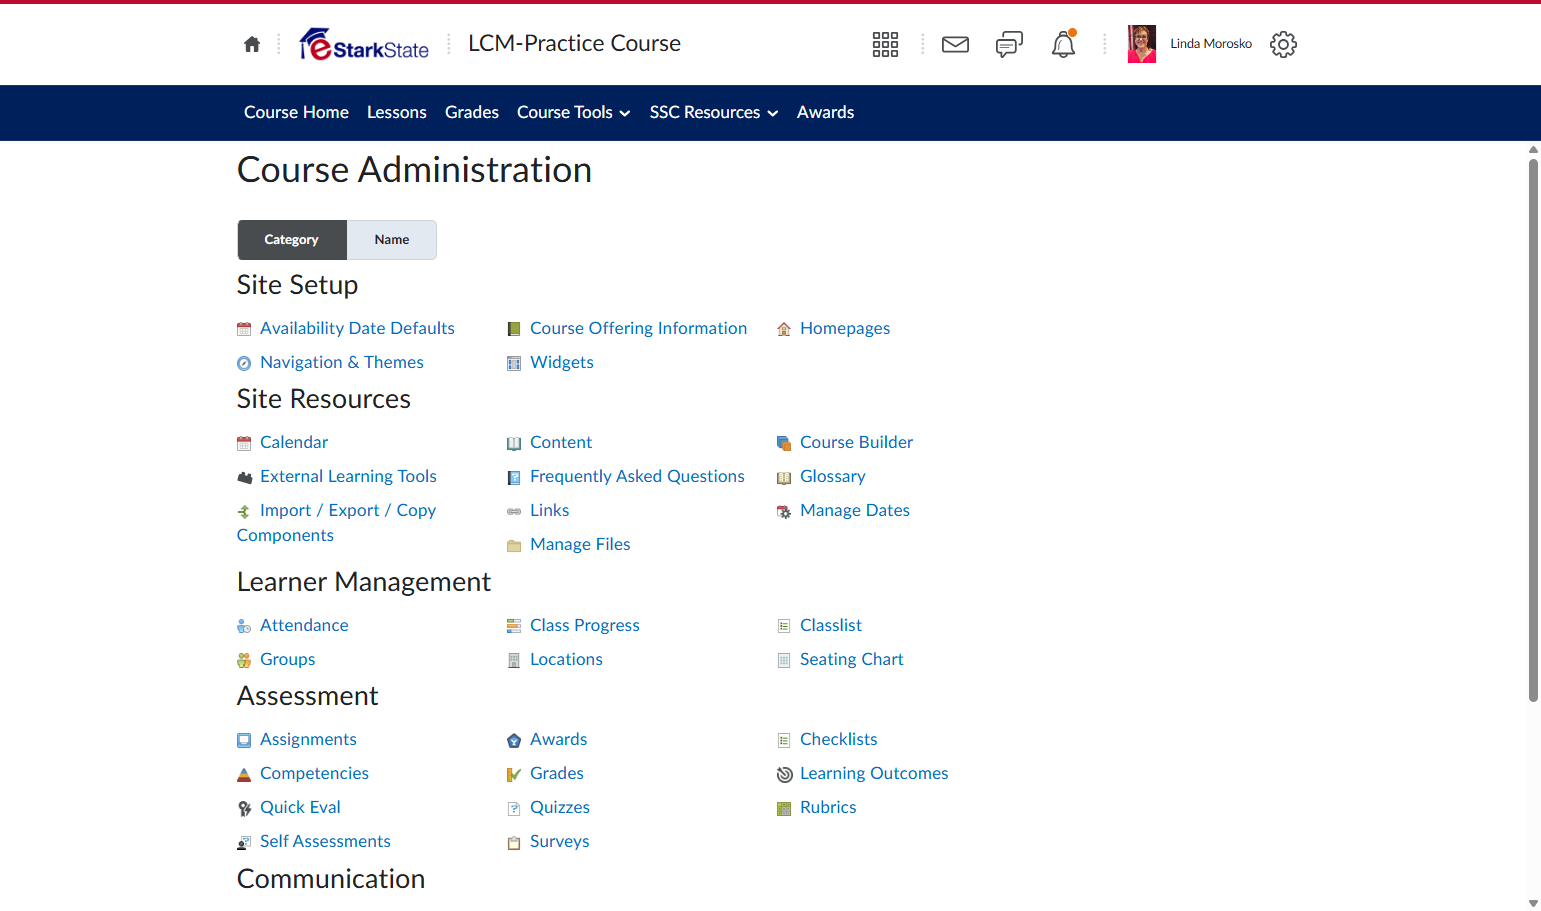Image resolution: width=1541 pixels, height=911 pixels.
Task: Open Frequently Asked Questions link
Action: pyautogui.click(x=637, y=476)
